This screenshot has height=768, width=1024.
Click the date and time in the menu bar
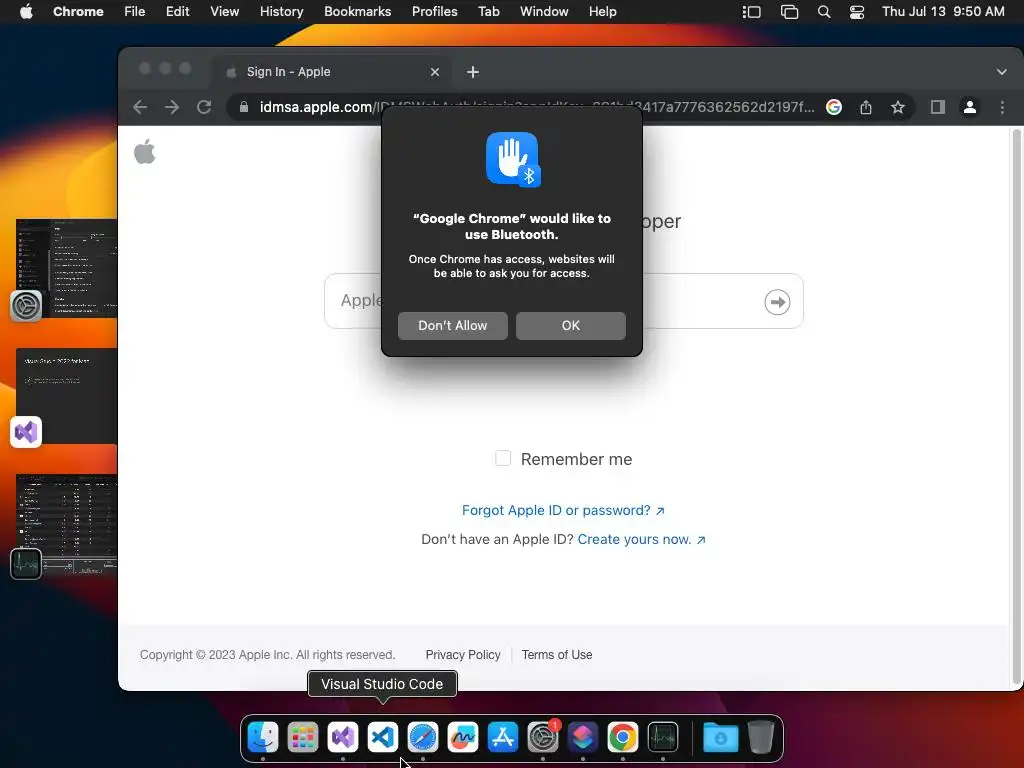coord(943,12)
